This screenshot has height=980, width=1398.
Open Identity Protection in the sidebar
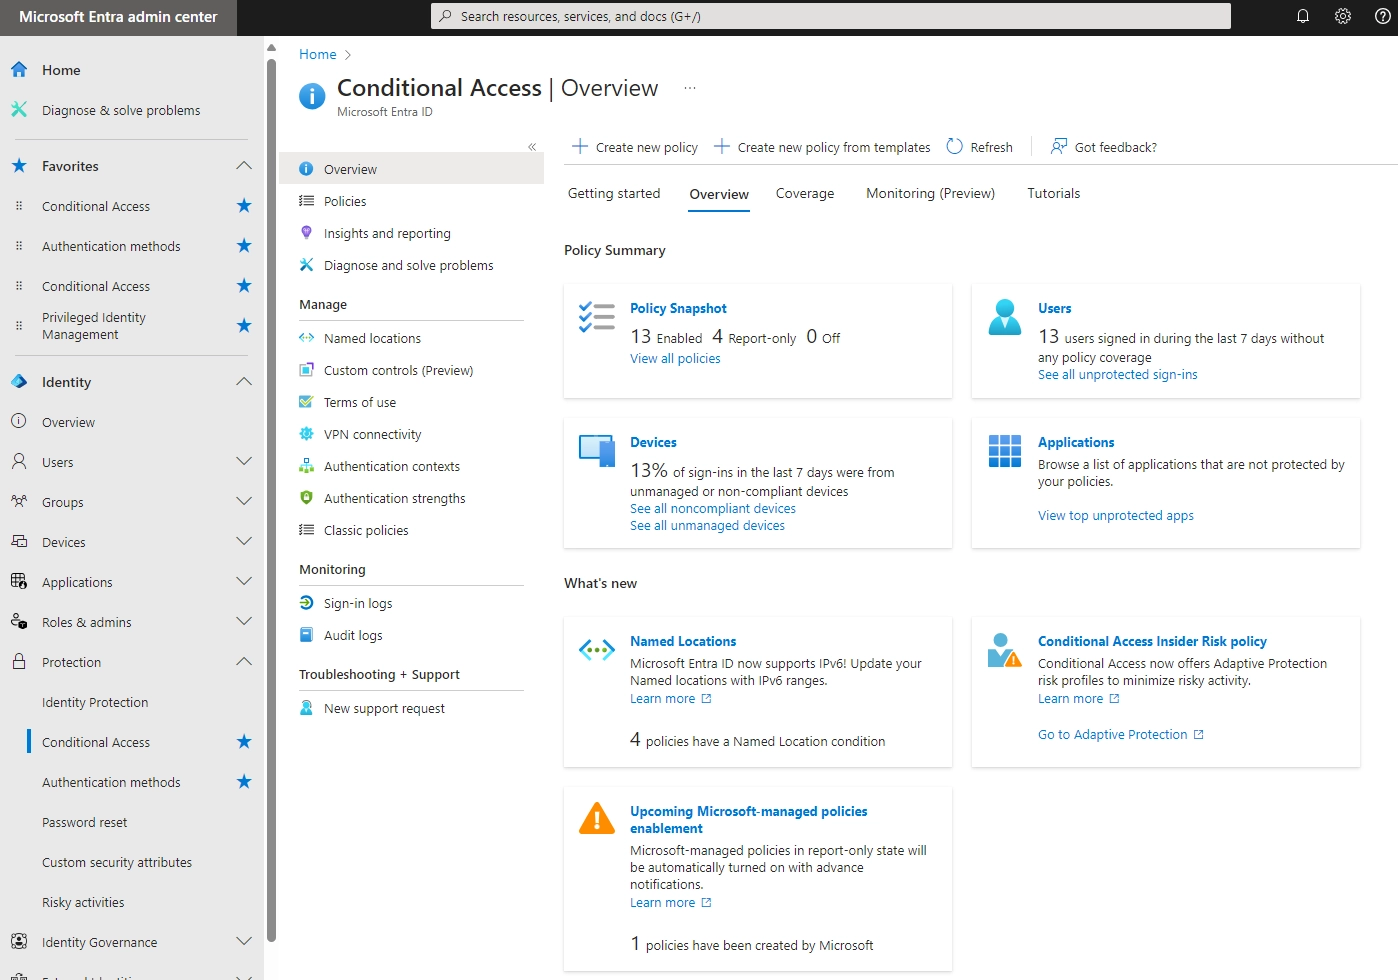[x=95, y=702]
